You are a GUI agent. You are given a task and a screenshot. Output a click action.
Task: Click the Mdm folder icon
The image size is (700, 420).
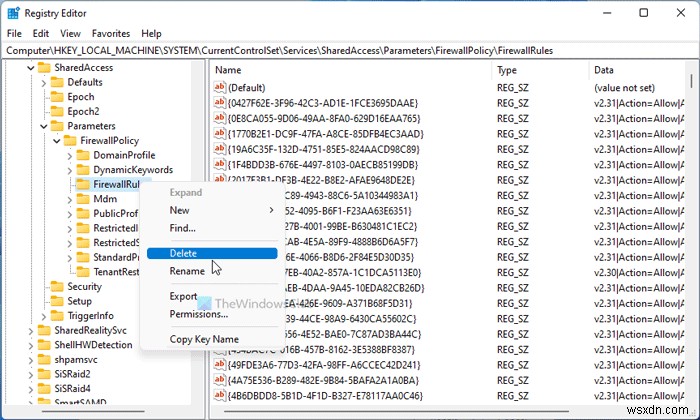point(83,199)
